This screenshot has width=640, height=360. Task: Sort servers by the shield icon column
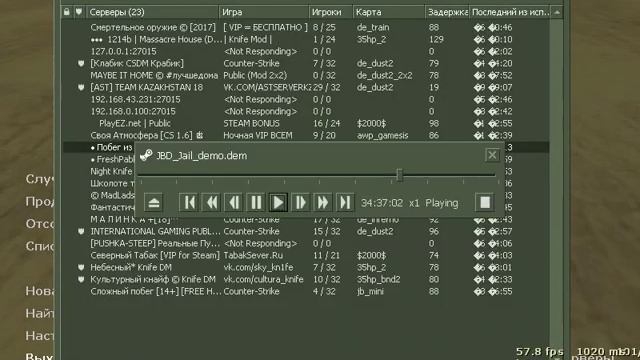79,12
